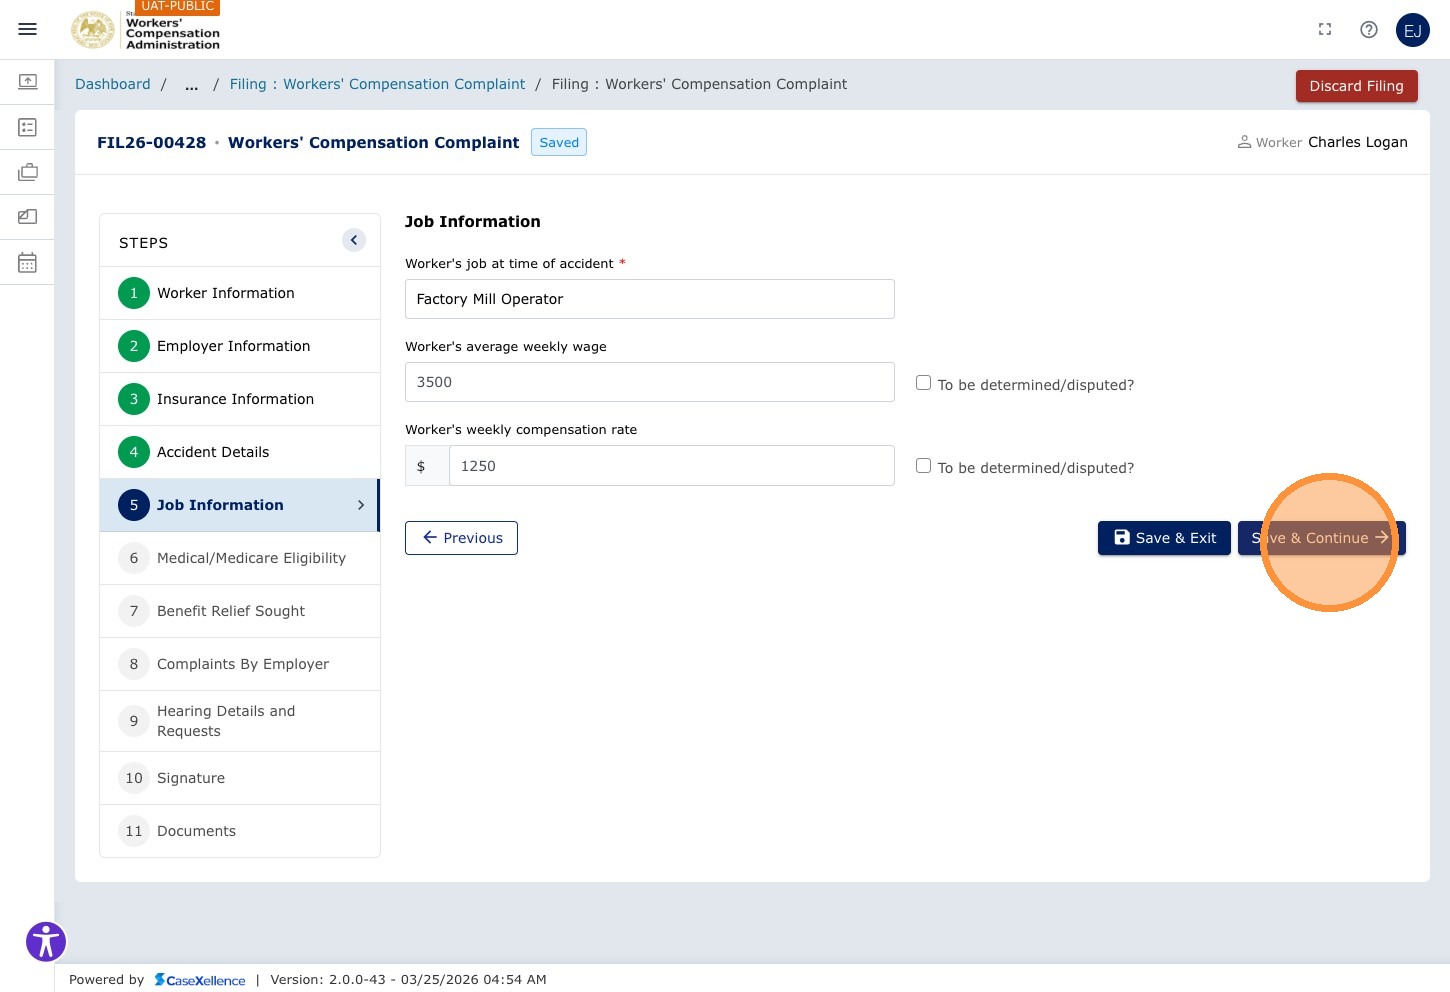Click the Save & Continue button

(1322, 538)
